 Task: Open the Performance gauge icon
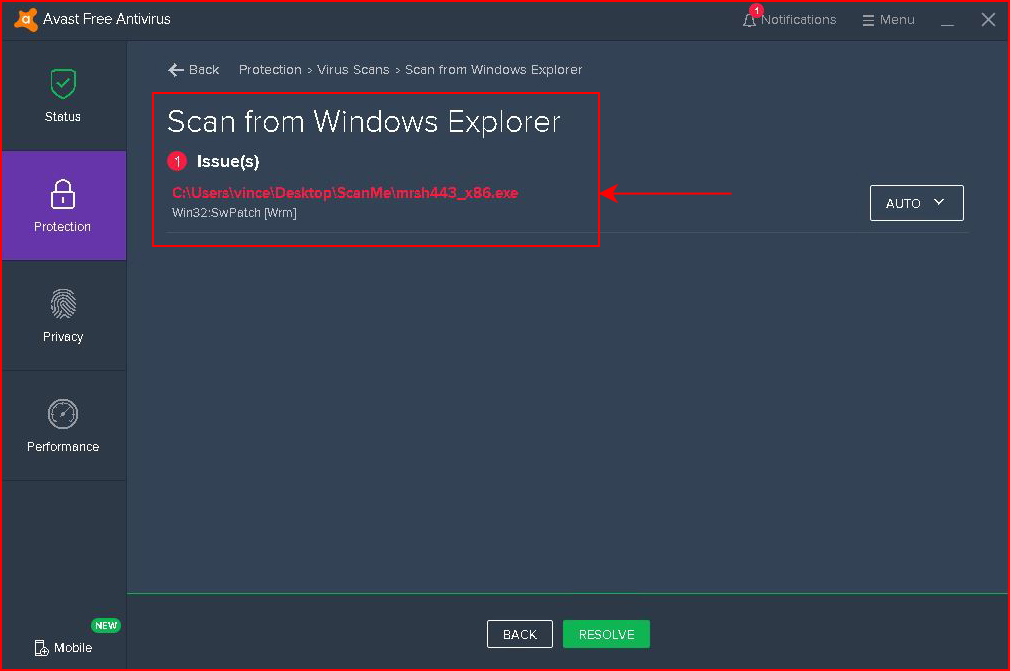63,414
